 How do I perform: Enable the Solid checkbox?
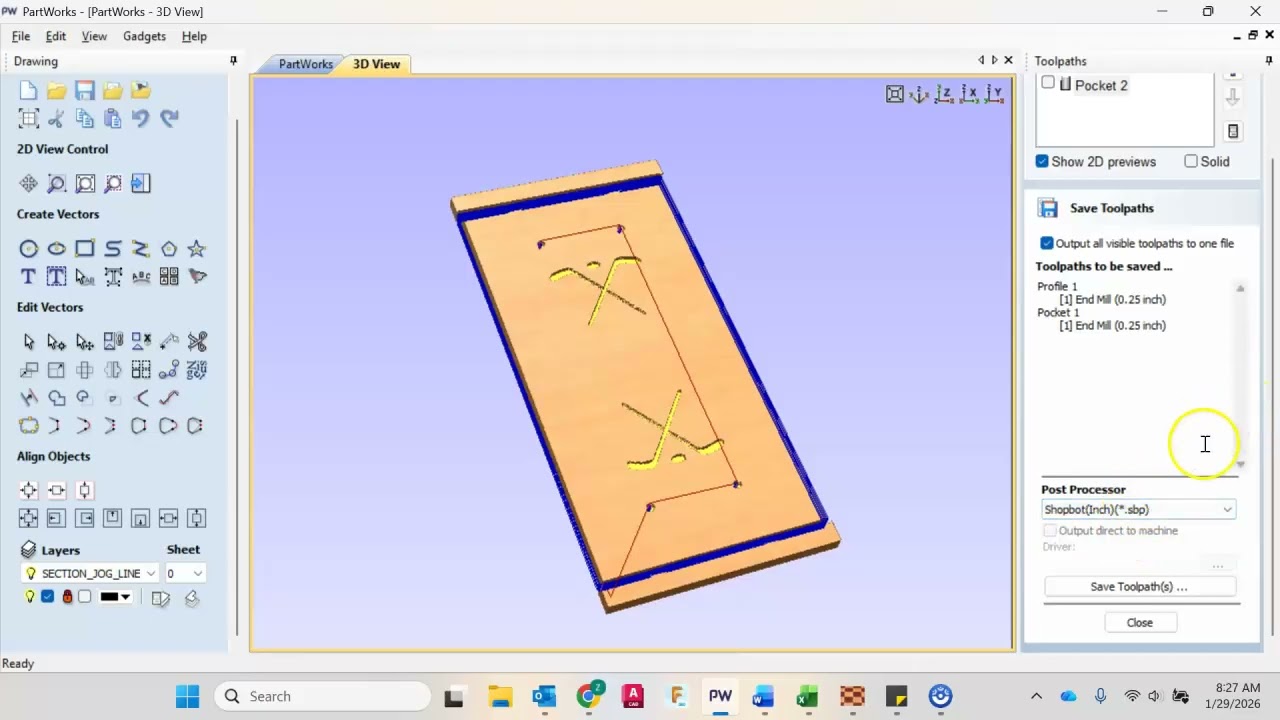pos(1191,161)
